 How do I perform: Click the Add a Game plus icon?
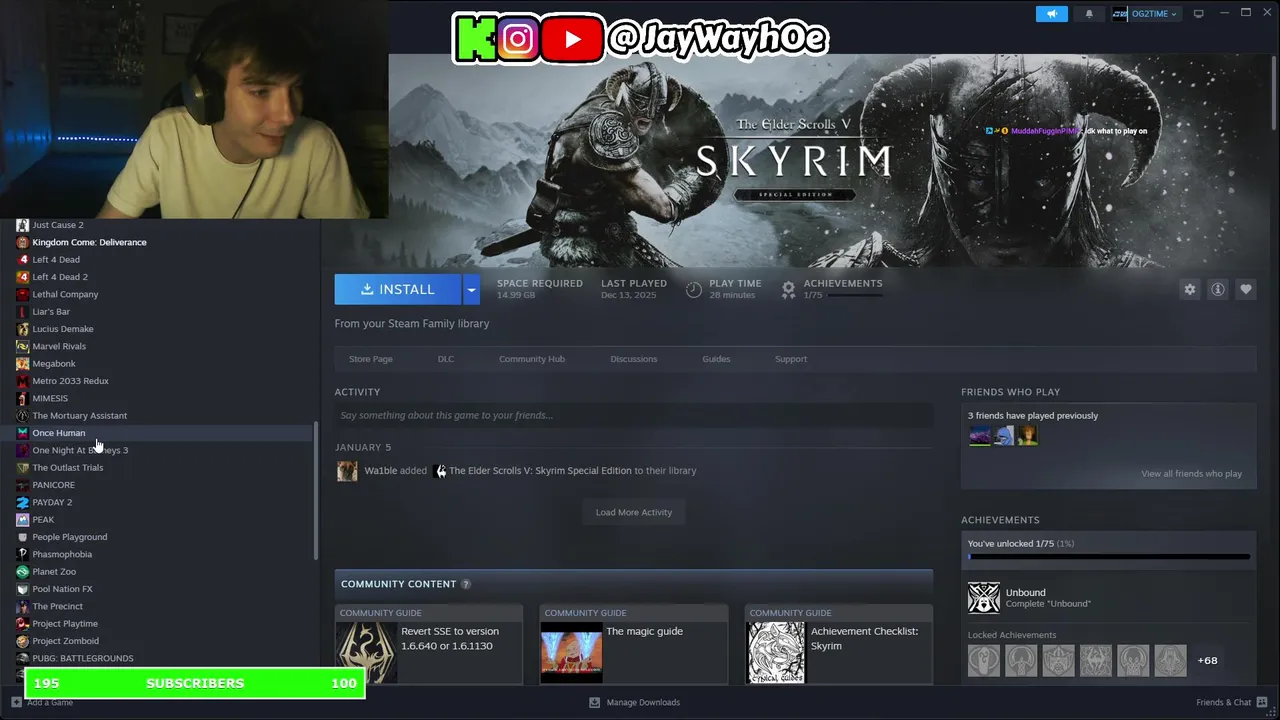[x=16, y=702]
